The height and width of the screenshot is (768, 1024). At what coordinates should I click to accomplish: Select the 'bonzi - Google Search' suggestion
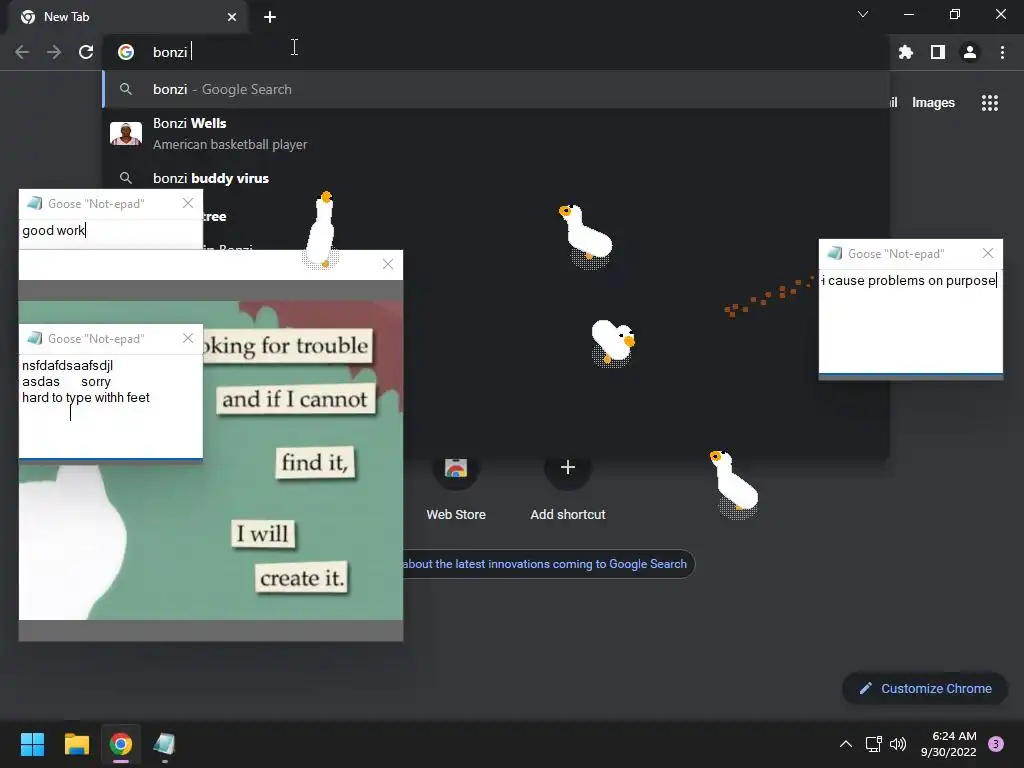[496, 89]
